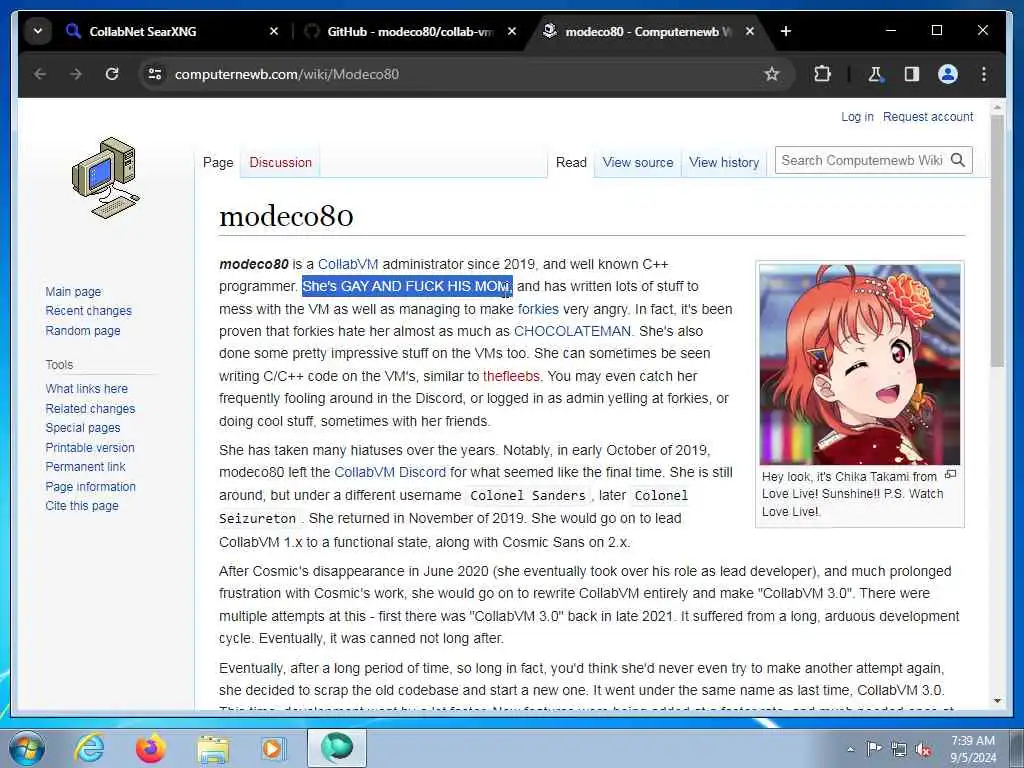Open Related changes tool
Viewport: 1024px width, 768px height.
click(x=90, y=409)
